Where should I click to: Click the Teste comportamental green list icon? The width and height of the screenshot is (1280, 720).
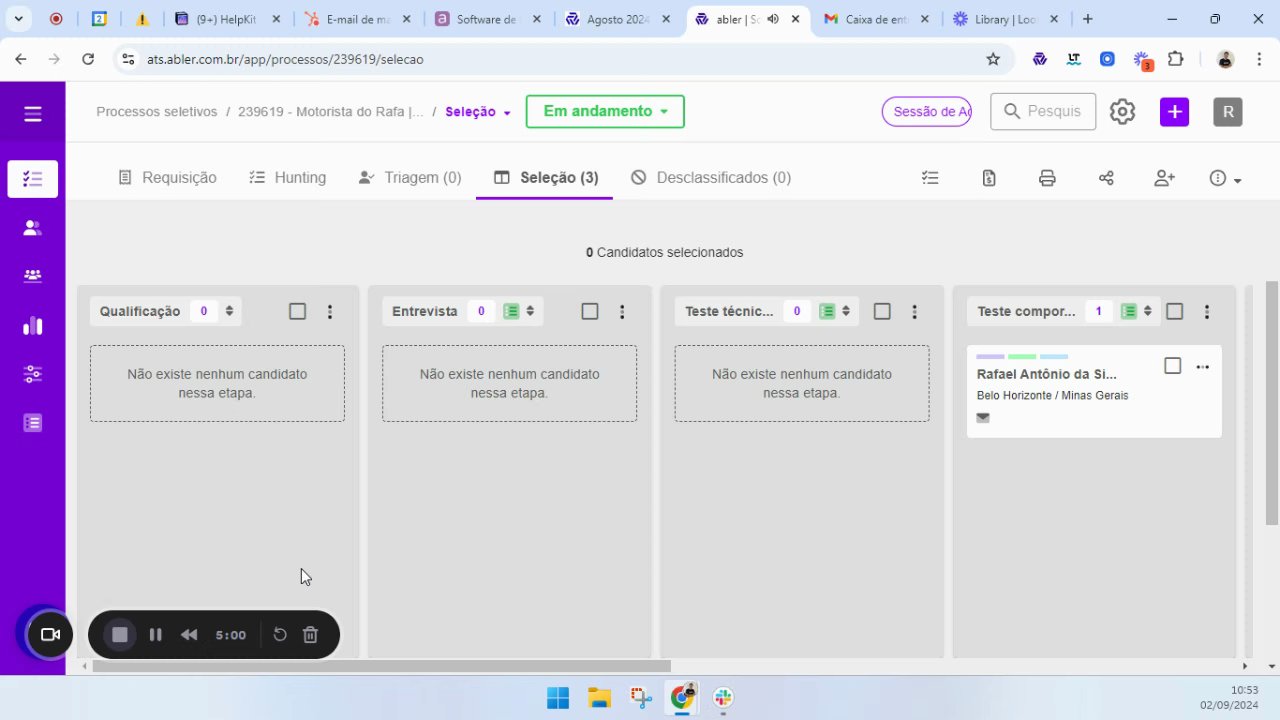[x=1129, y=311]
